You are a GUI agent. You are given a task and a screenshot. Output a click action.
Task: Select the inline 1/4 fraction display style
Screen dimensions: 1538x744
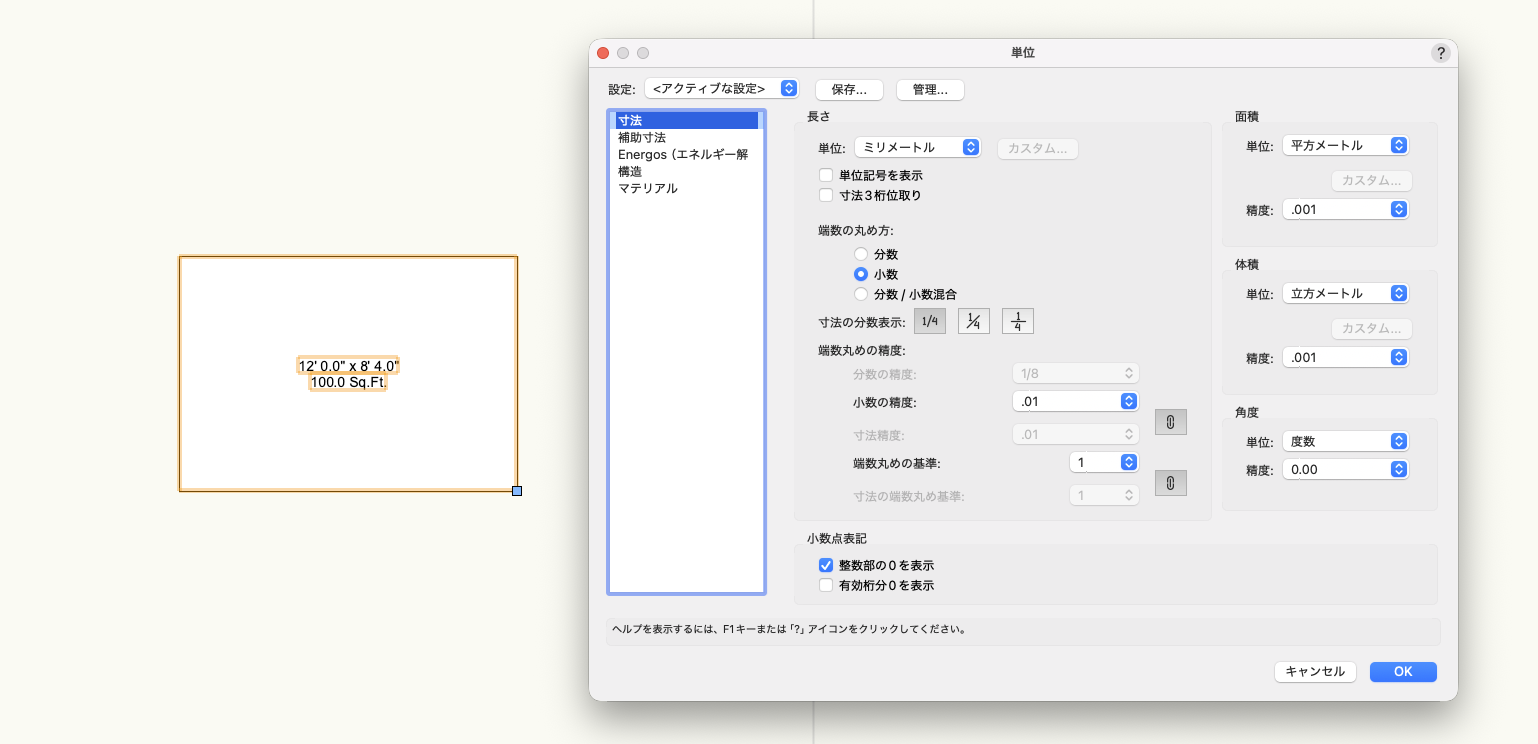tap(930, 321)
